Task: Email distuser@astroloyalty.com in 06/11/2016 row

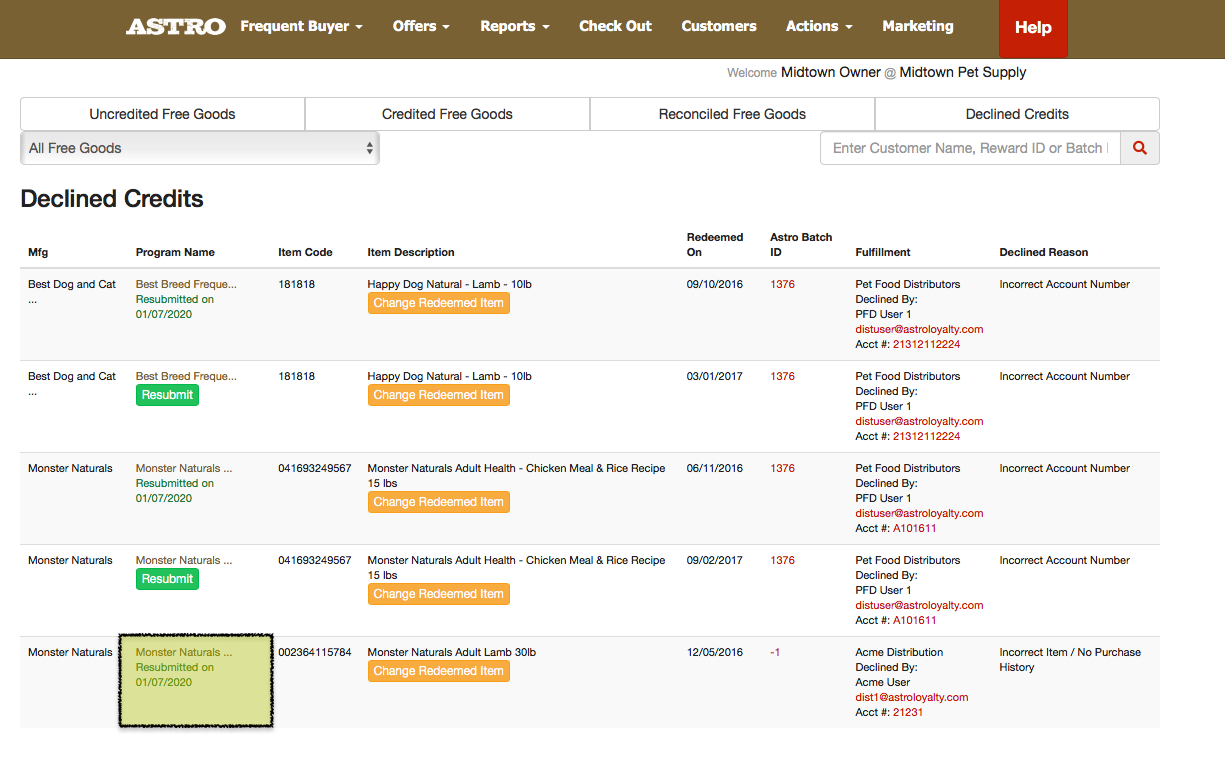Action: [x=919, y=513]
